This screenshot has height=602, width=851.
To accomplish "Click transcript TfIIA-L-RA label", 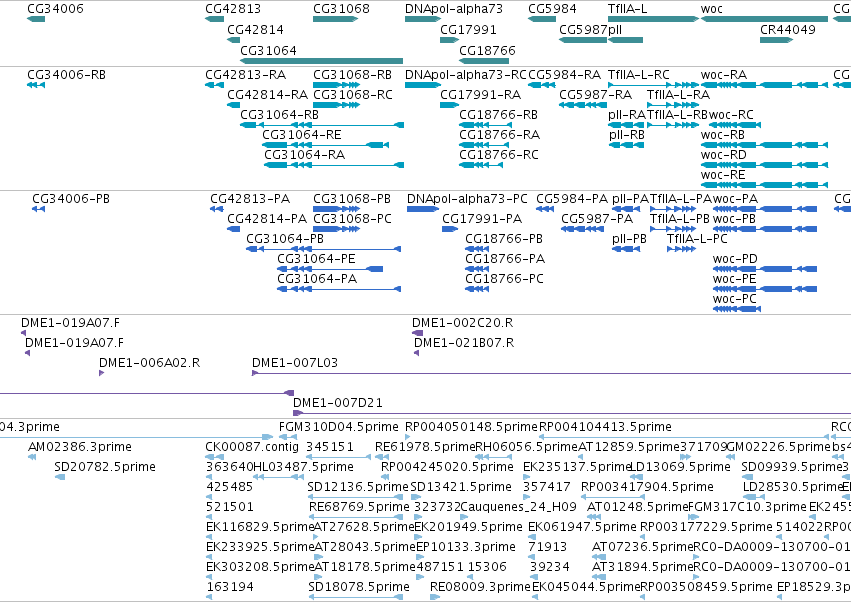I will pos(678,94).
